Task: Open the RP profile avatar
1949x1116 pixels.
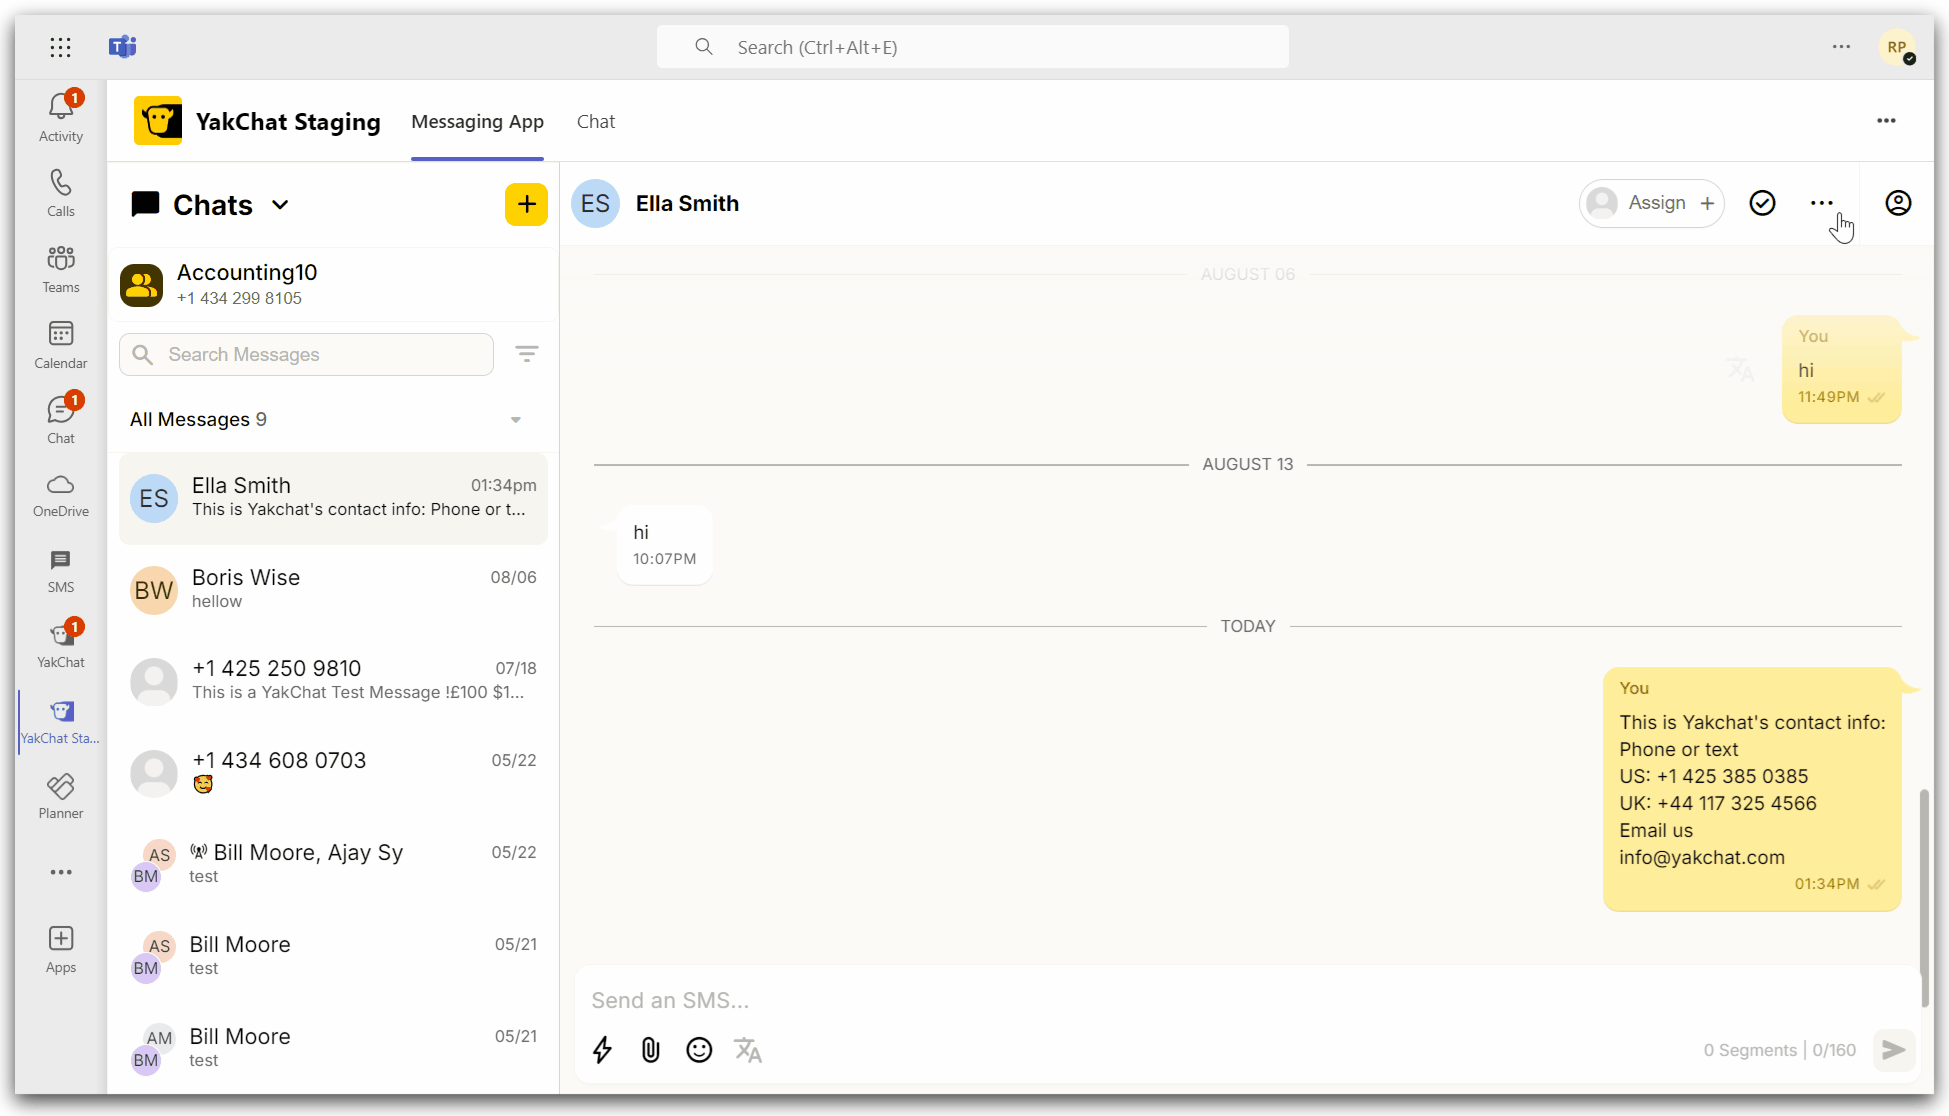Action: click(1897, 47)
